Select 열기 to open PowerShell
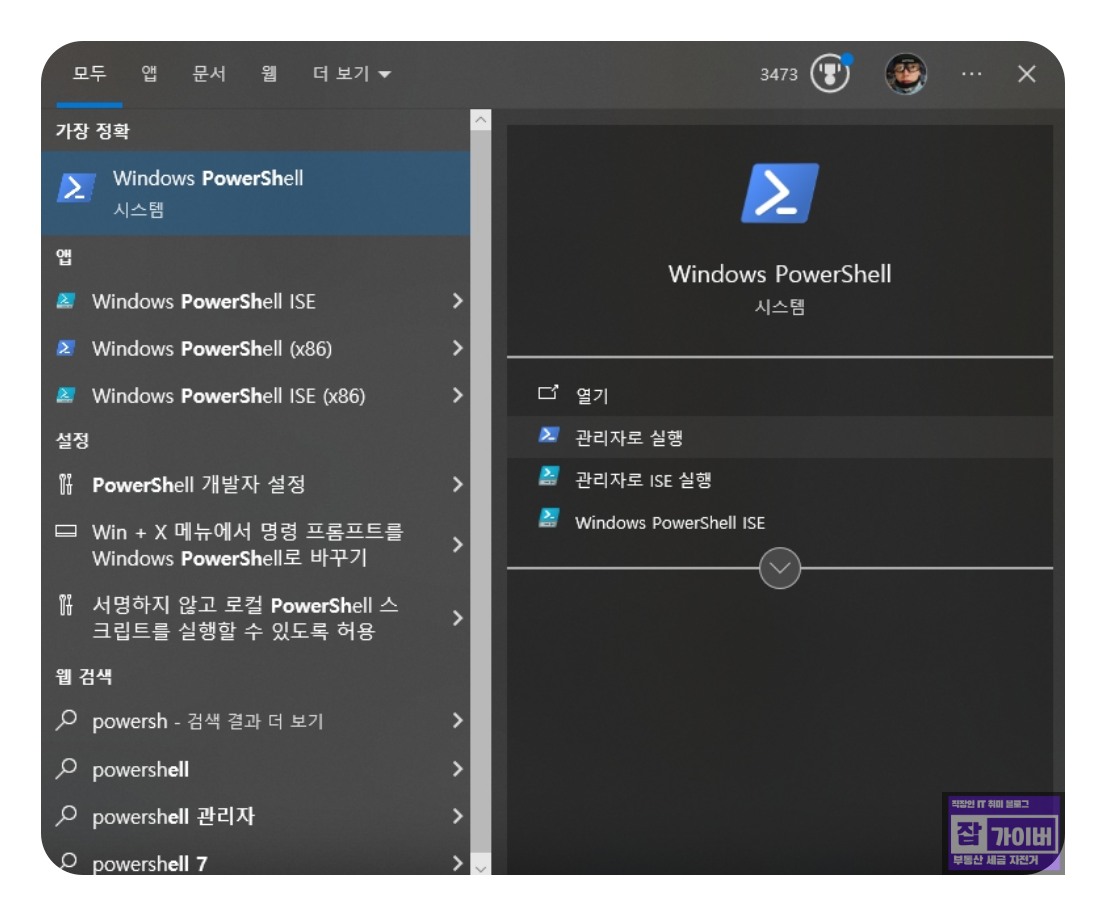Image resolution: width=1106 pixels, height=916 pixels. click(779, 395)
